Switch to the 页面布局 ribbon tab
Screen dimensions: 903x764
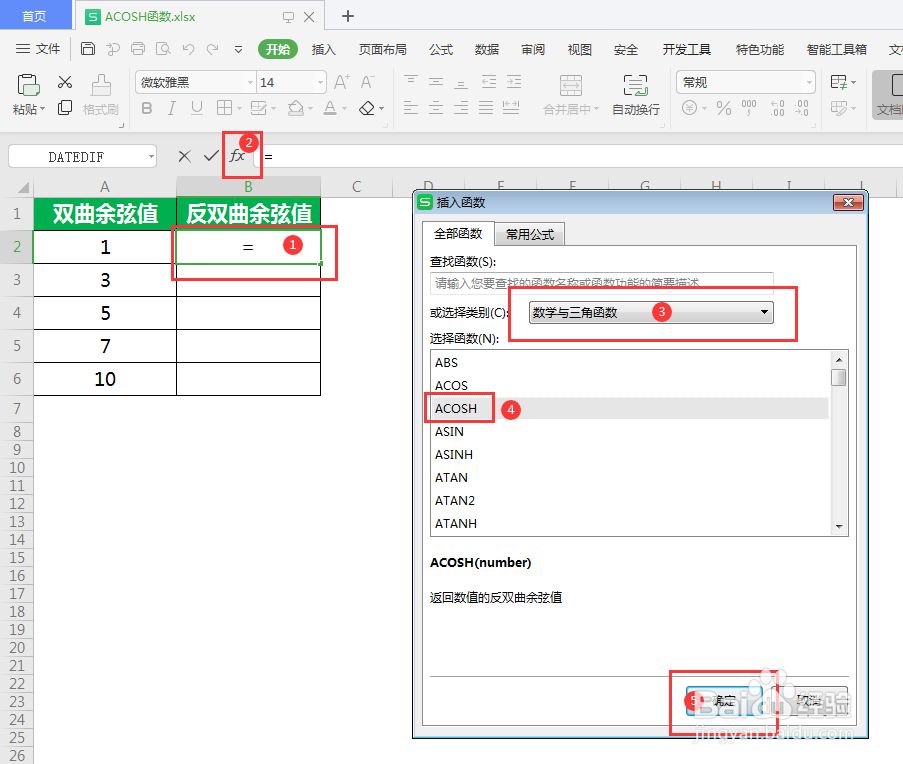[382, 50]
